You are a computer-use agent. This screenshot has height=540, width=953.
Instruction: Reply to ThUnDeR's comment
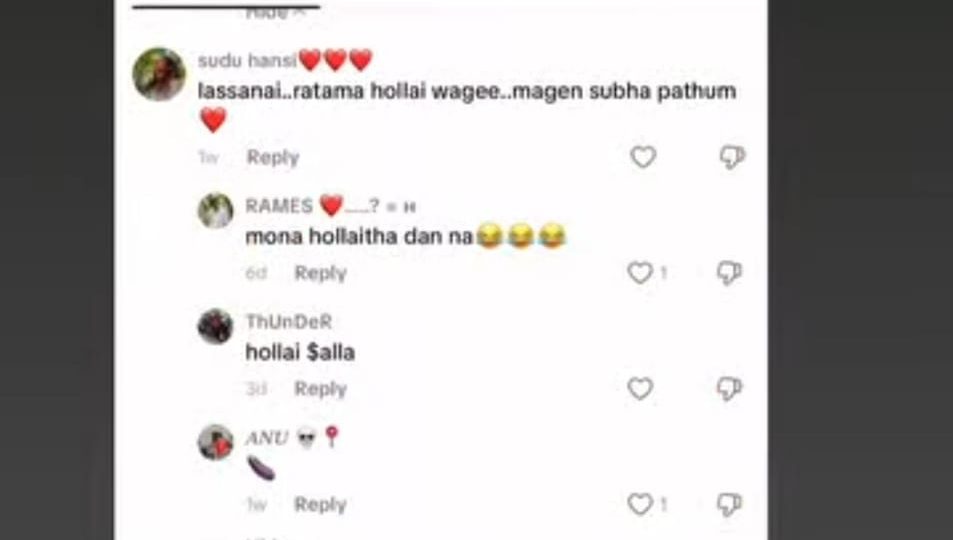(x=320, y=389)
